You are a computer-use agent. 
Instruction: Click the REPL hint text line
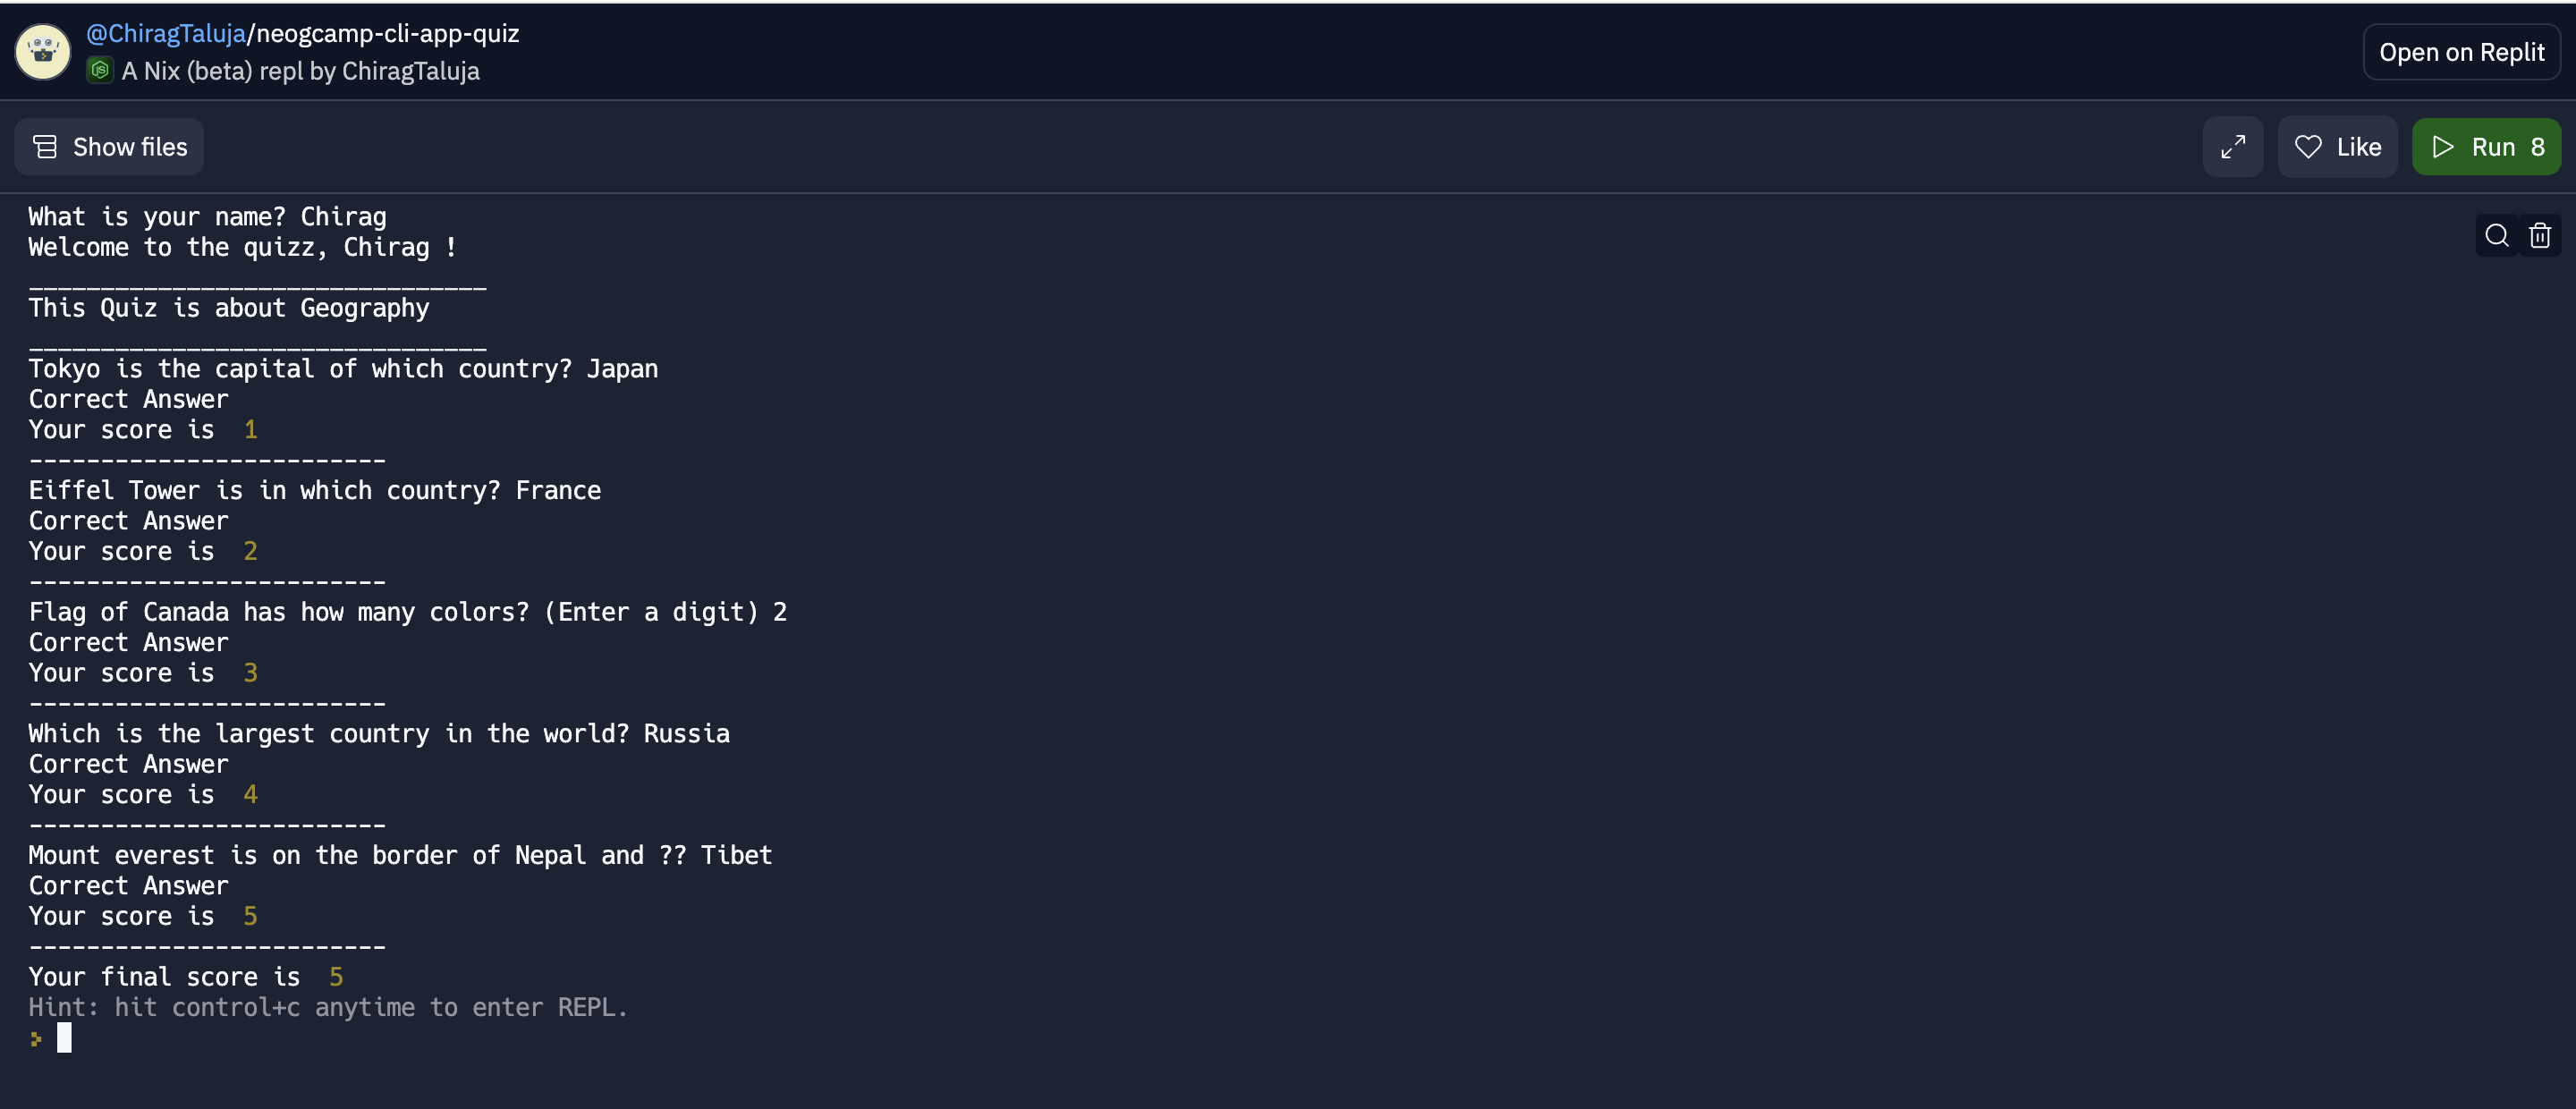coord(327,1008)
